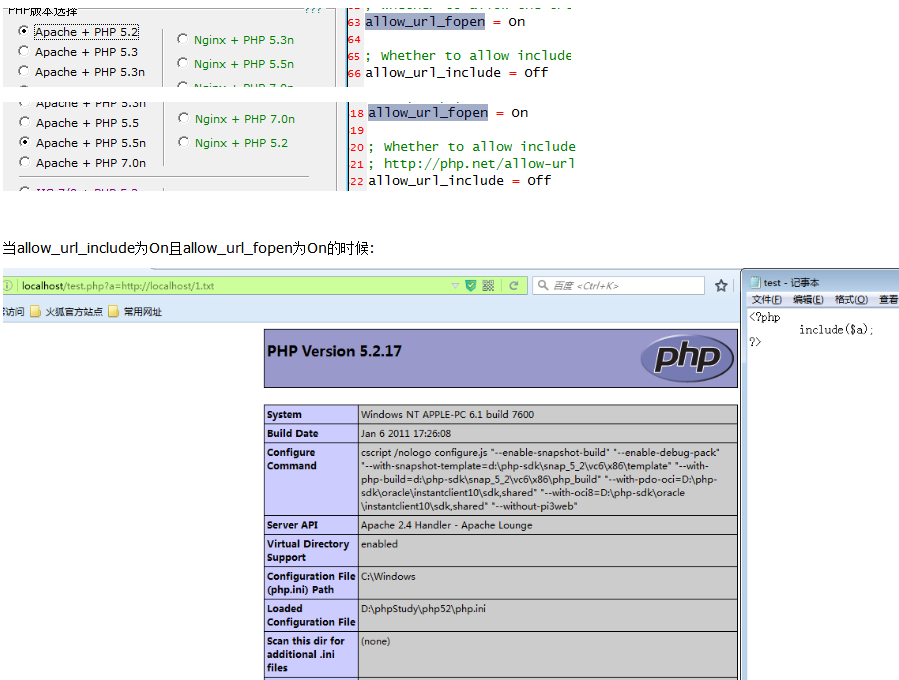The width and height of the screenshot is (899, 680).
Task: Click line number 64 in the gutter
Action: tap(354, 40)
